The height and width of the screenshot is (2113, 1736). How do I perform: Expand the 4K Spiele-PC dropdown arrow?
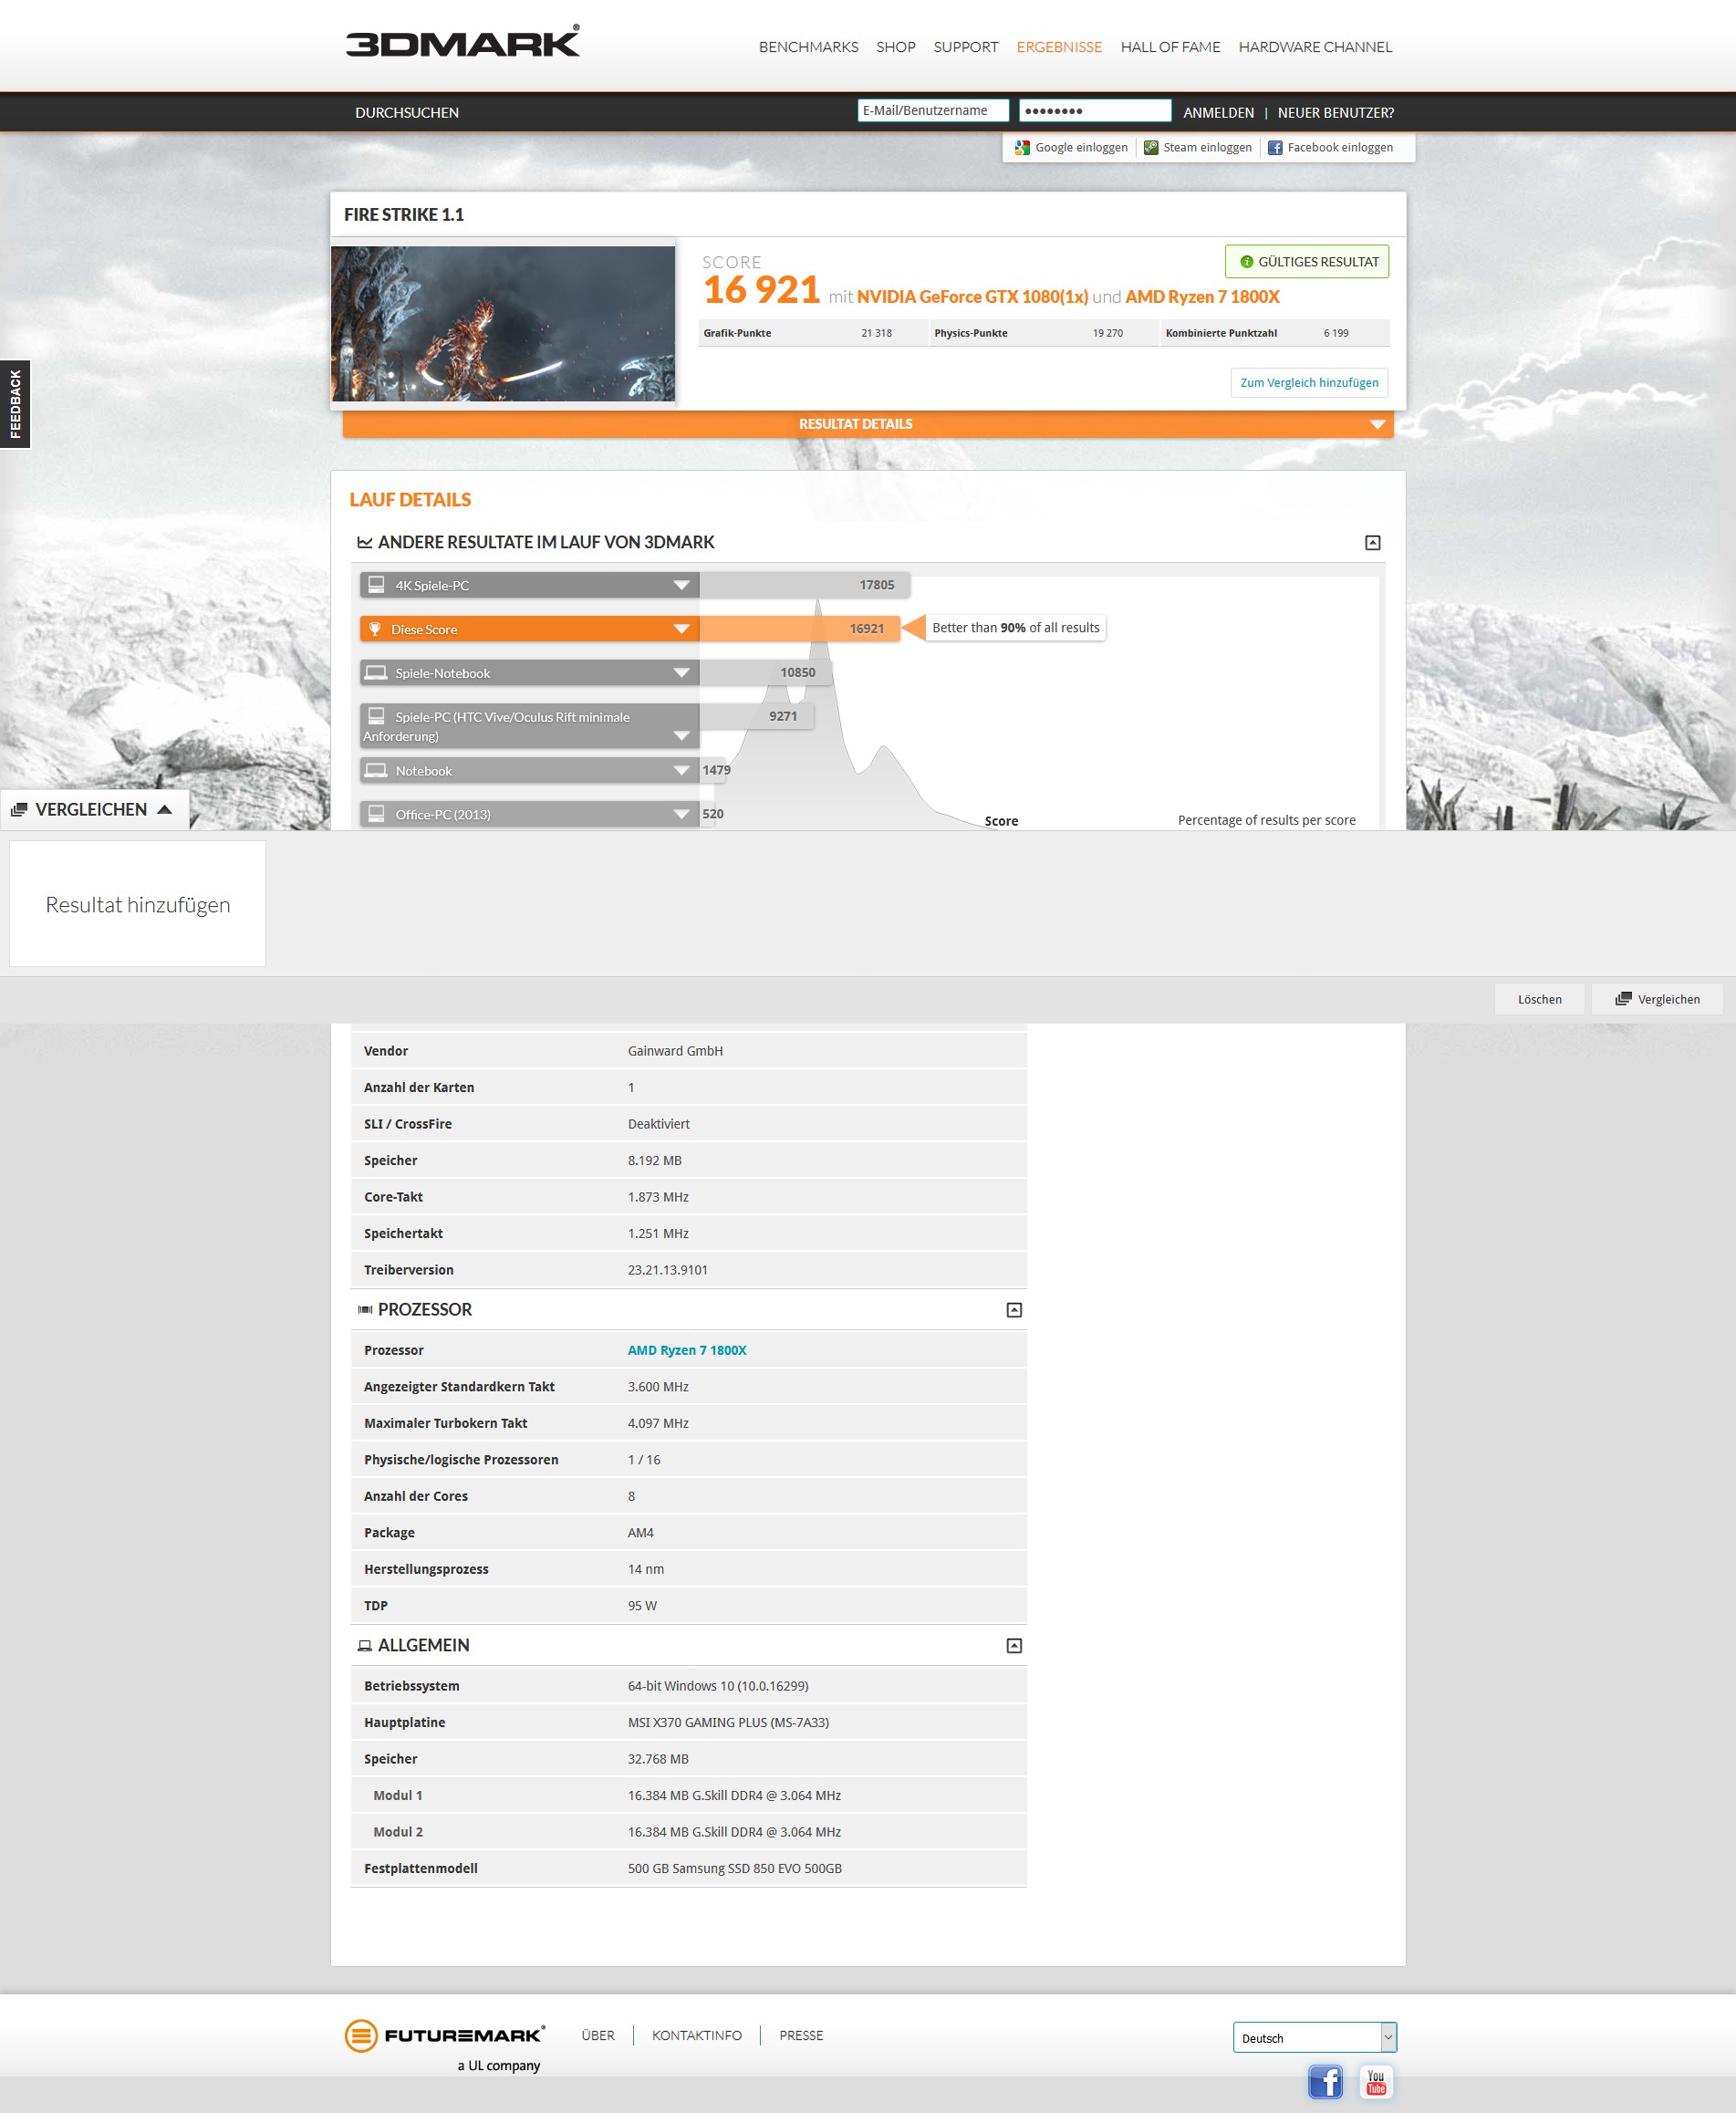681,585
